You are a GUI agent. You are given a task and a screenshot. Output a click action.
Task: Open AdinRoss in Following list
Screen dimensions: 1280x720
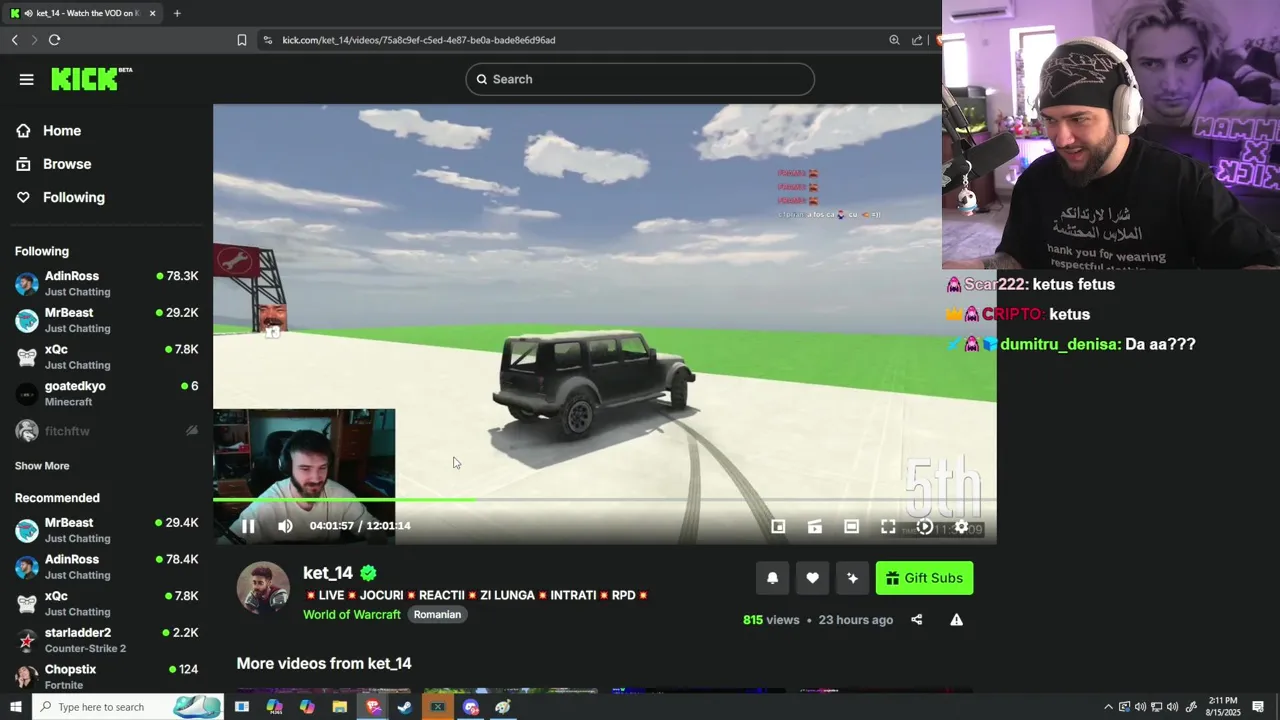point(106,283)
